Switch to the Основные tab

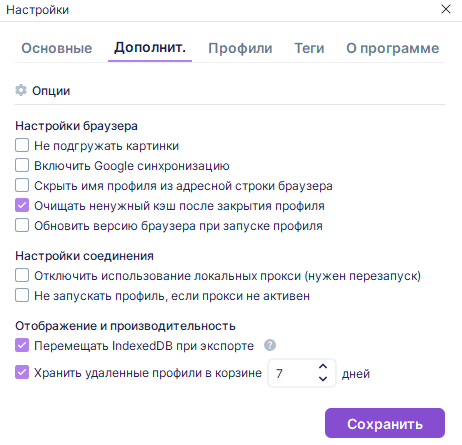(57, 48)
